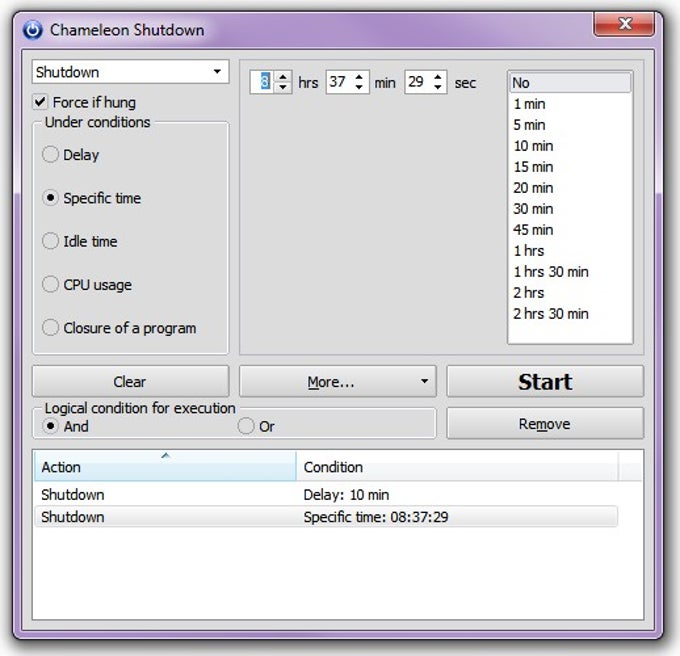Decrease the seconds with down arrow
Screen dimensions: 680x656
click(438, 87)
